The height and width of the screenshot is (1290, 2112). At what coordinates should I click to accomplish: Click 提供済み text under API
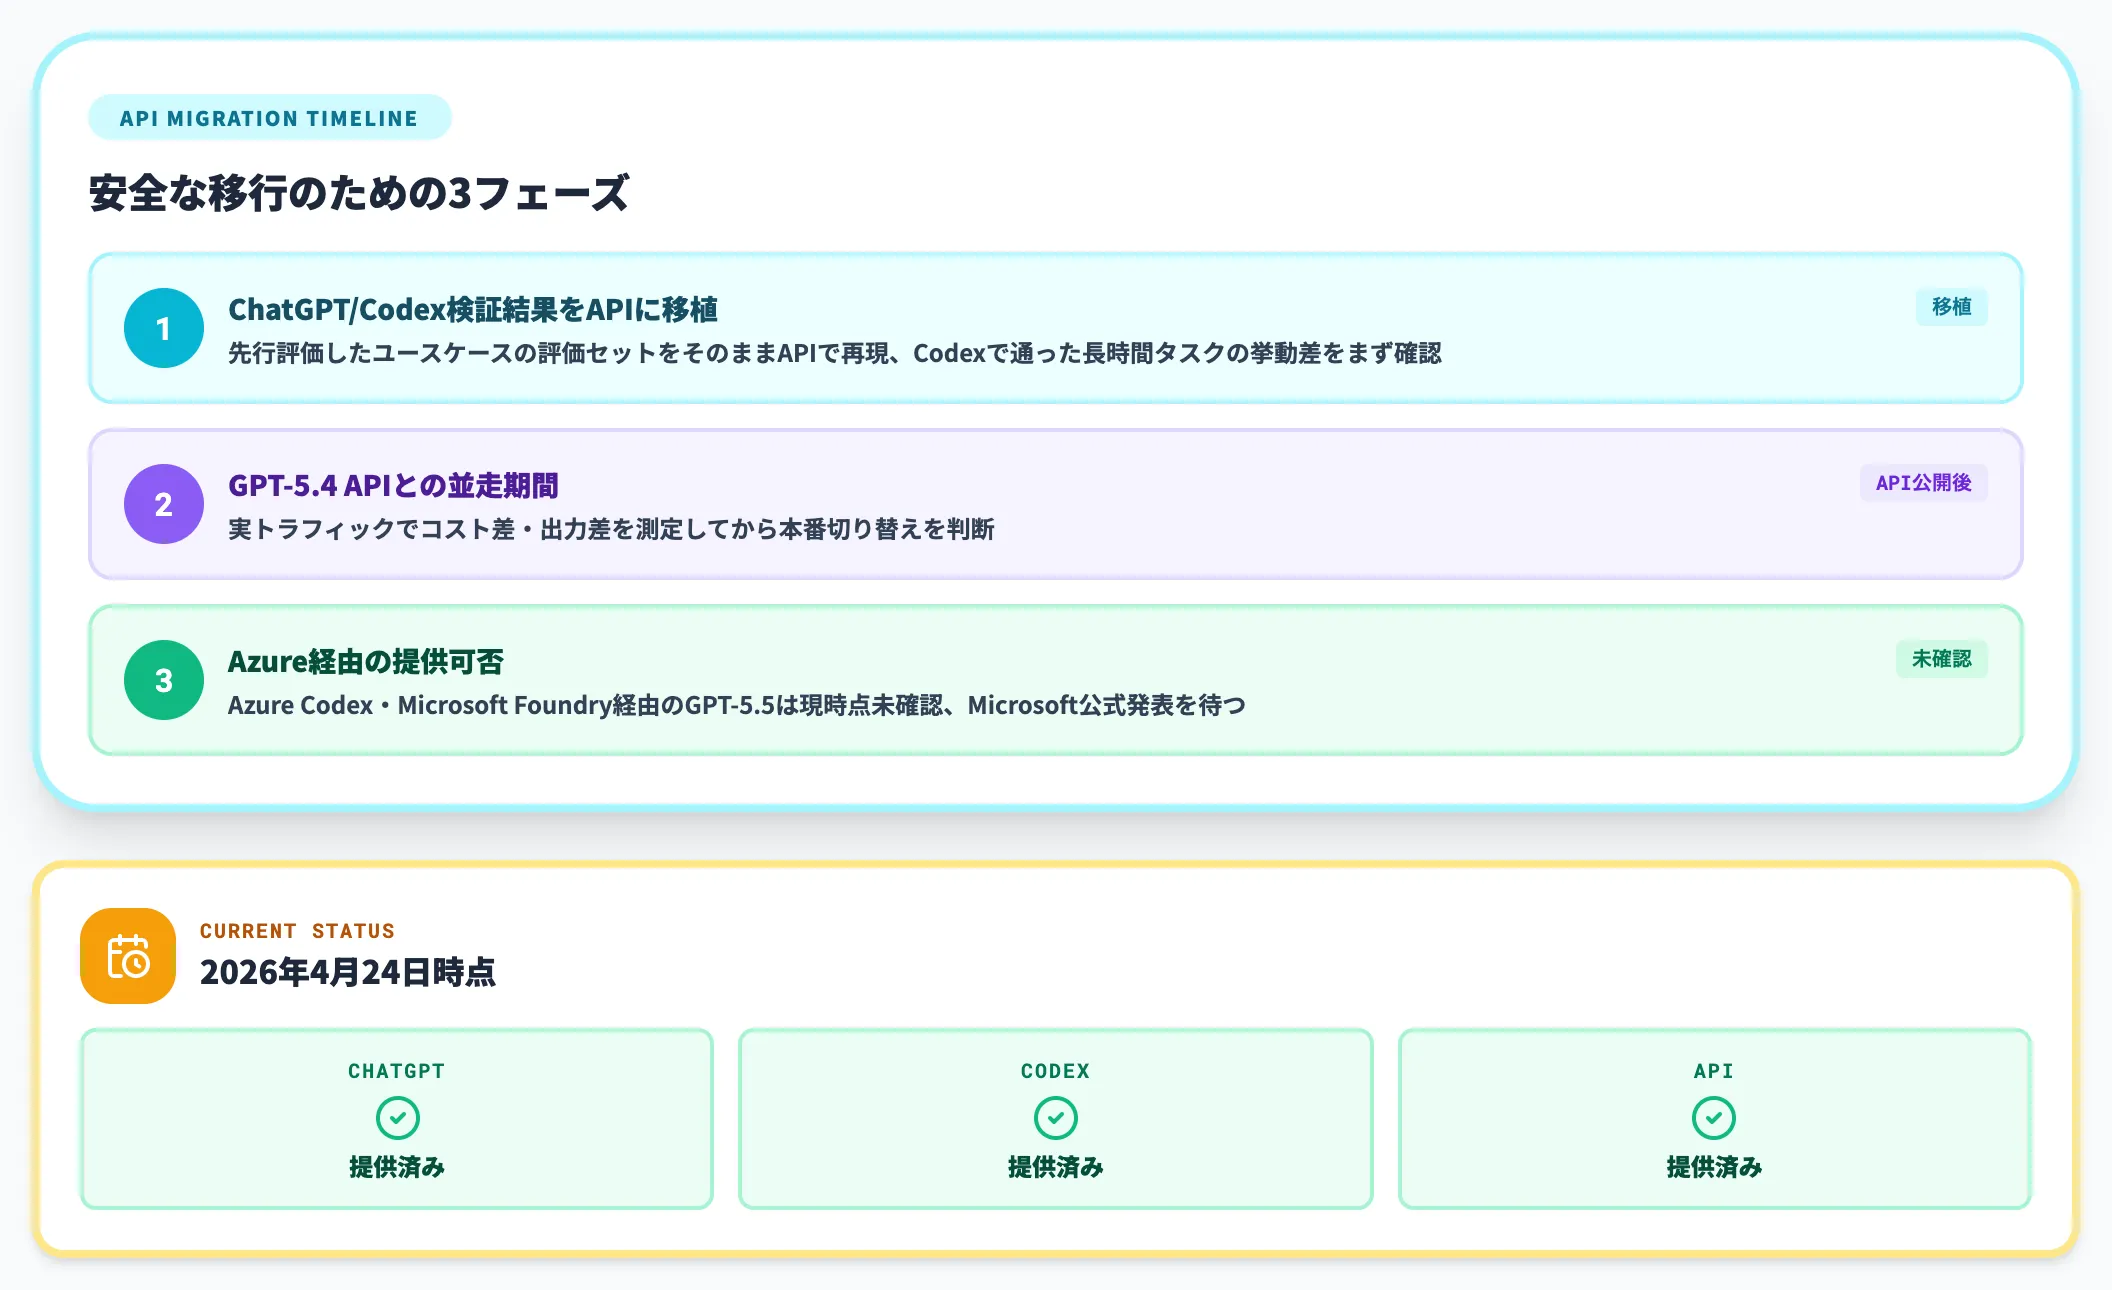[x=1714, y=1167]
